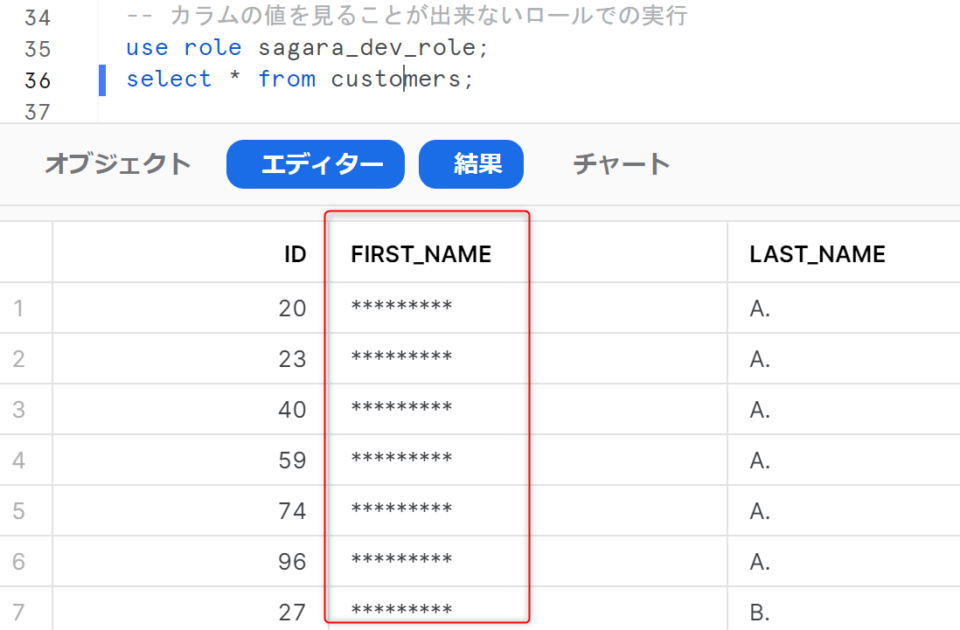Click the ID column header
Viewport: 960px width, 630px height.
pyautogui.click(x=293, y=254)
